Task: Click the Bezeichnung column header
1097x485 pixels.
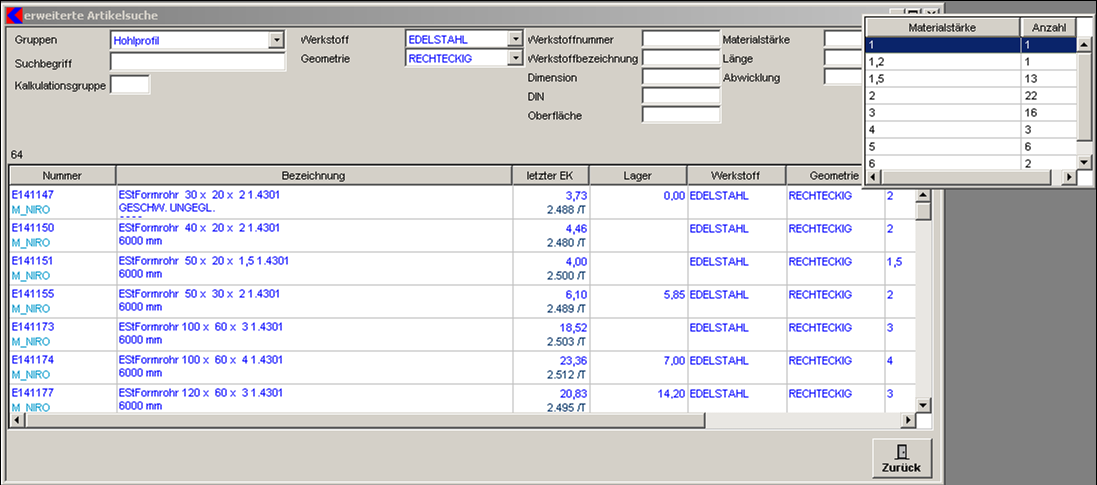Action: click(313, 175)
